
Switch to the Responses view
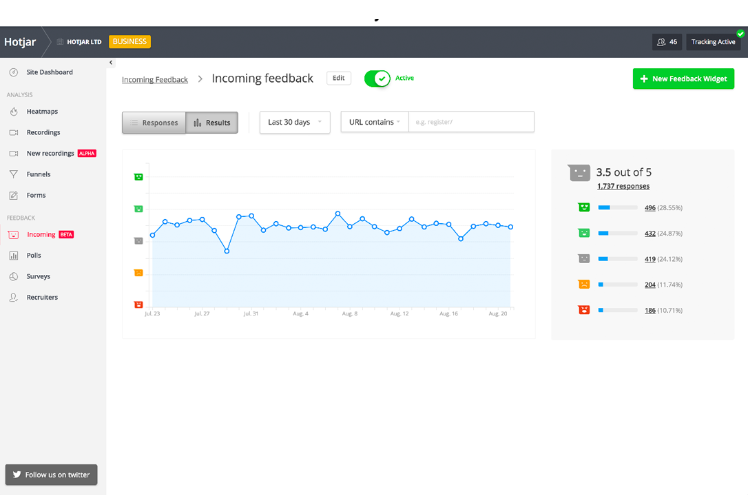[153, 123]
